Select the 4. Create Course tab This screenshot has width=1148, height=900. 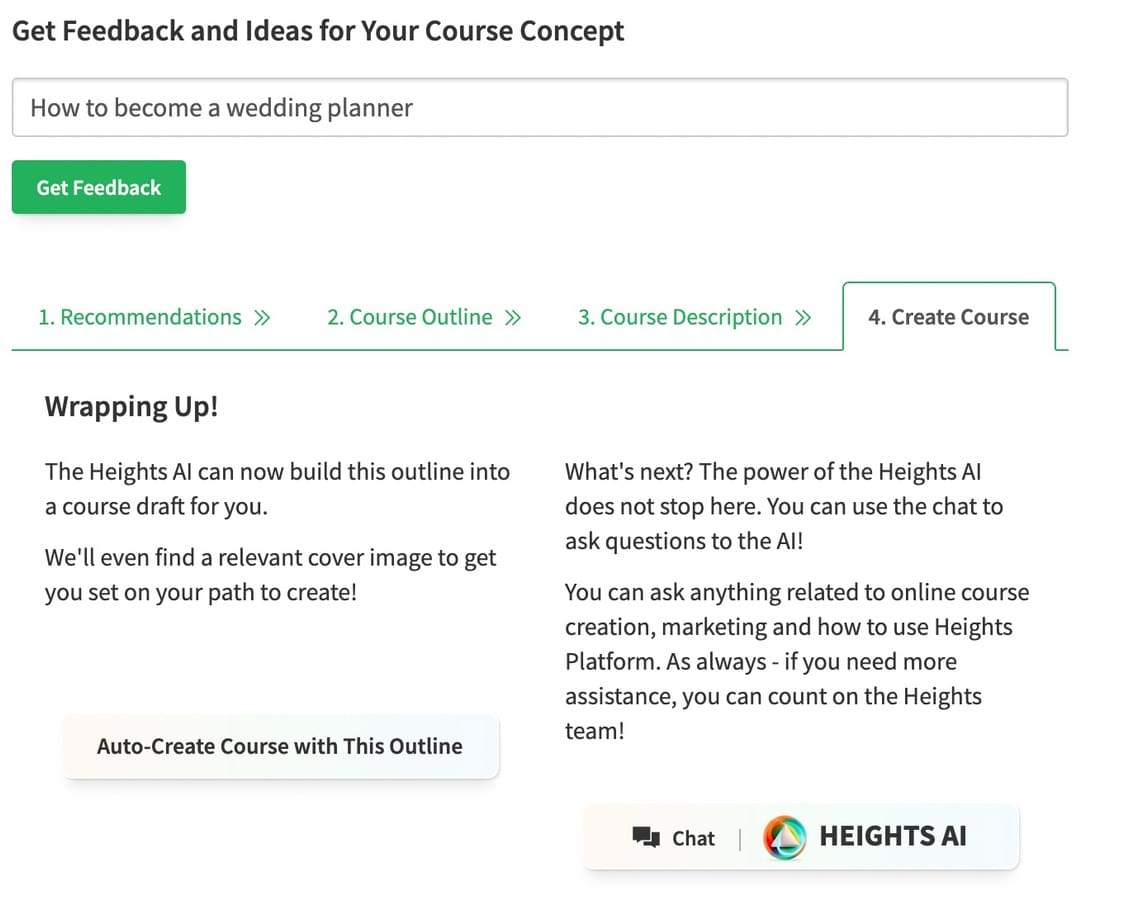pyautogui.click(x=949, y=317)
